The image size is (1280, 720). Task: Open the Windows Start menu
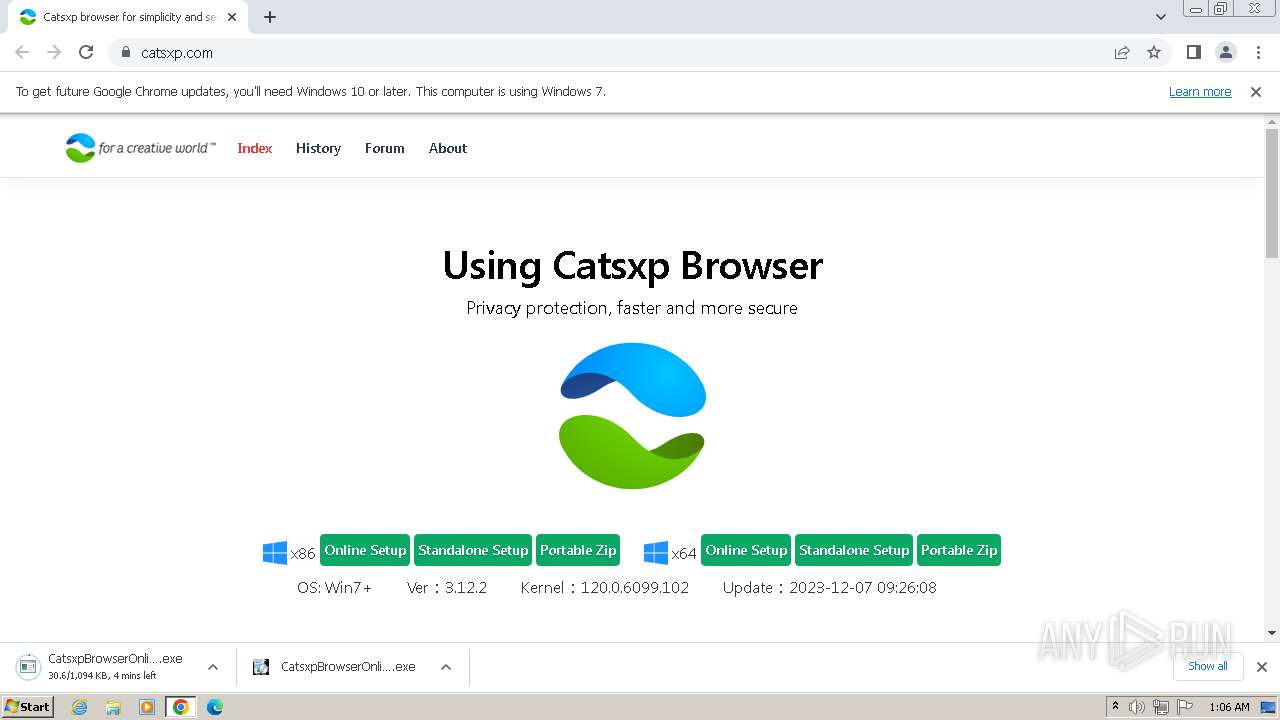pos(27,706)
